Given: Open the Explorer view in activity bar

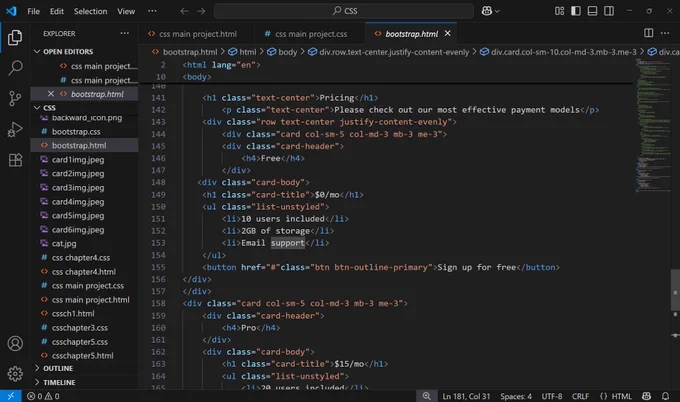Looking at the screenshot, I should tap(15, 38).
